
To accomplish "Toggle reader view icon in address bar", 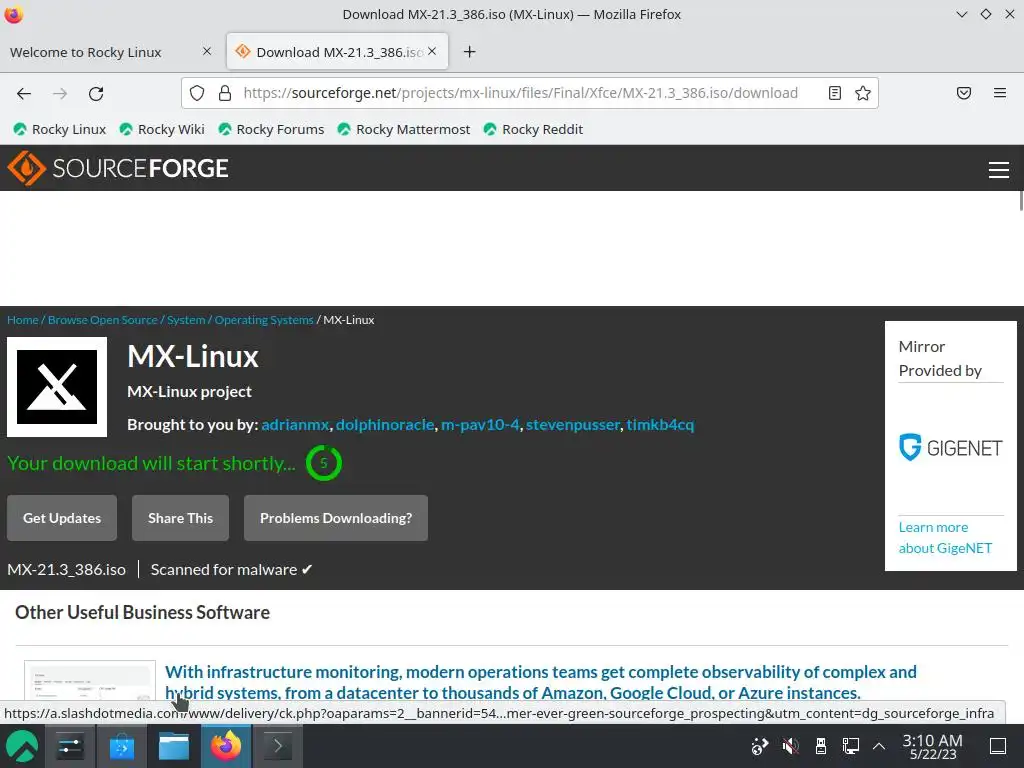I will [x=835, y=93].
